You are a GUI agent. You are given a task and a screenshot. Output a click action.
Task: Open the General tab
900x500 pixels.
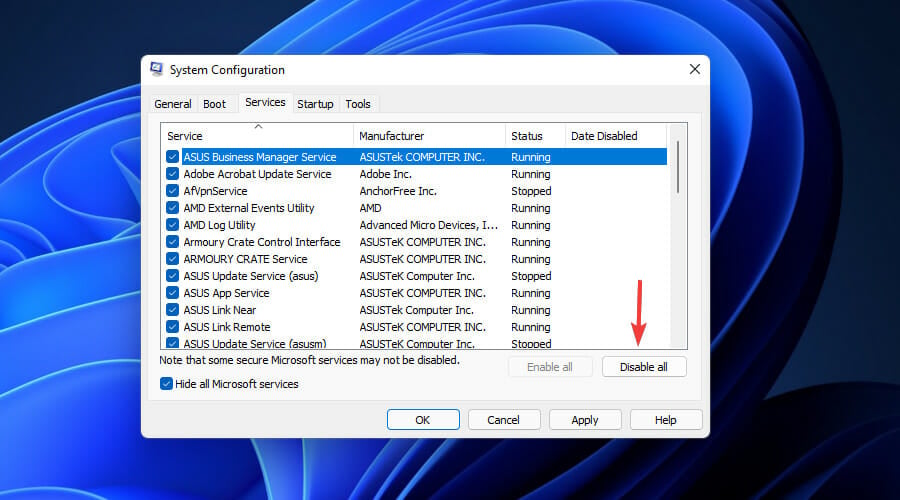(x=173, y=104)
